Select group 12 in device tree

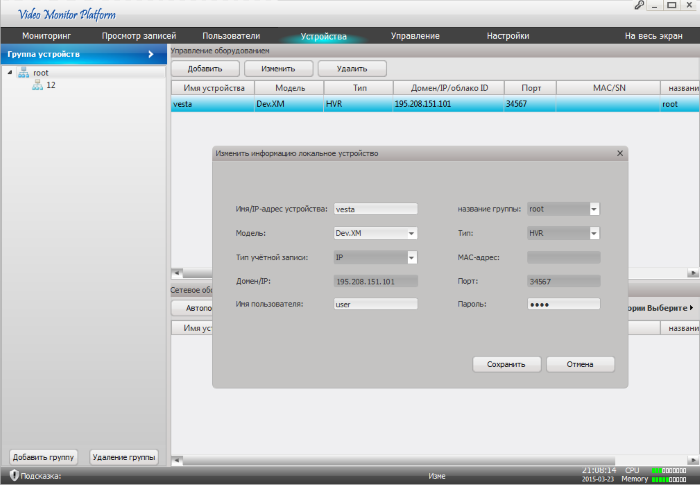(51, 85)
